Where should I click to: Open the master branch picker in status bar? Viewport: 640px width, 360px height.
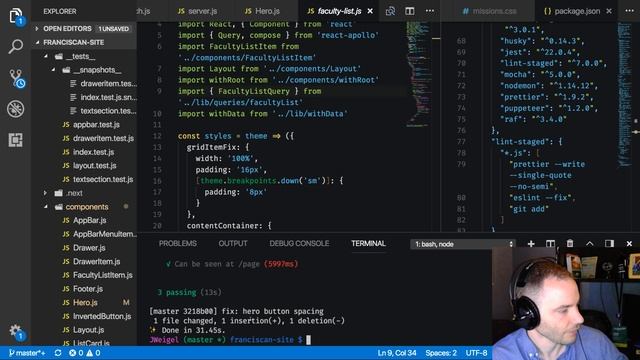[x=27, y=353]
